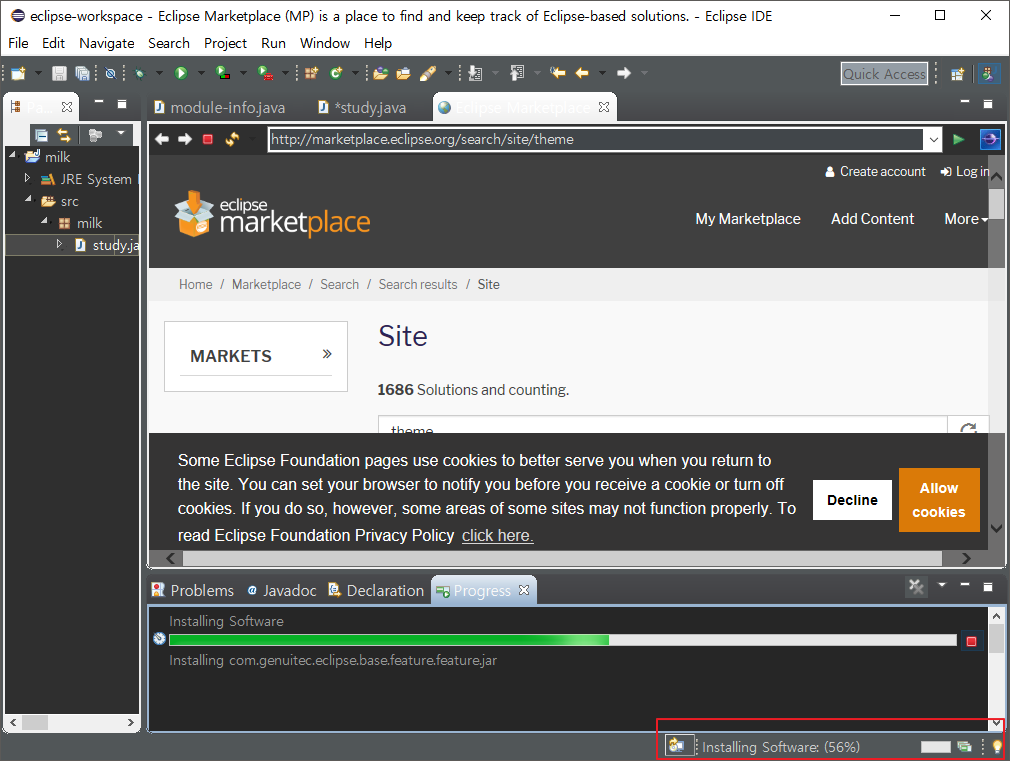Click the main toolbar Back arrow
Screen dimensions: 1010x761
[582, 73]
